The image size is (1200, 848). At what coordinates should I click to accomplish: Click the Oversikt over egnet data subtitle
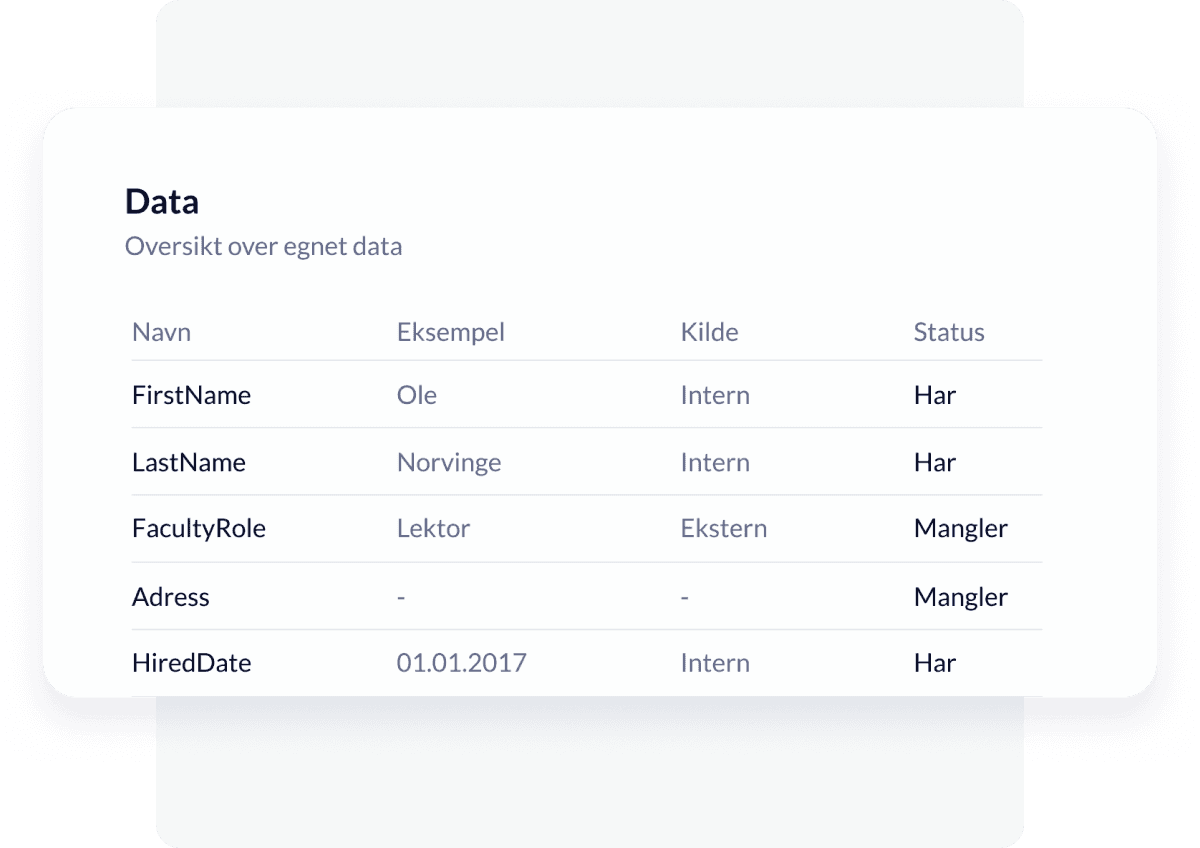click(x=263, y=247)
